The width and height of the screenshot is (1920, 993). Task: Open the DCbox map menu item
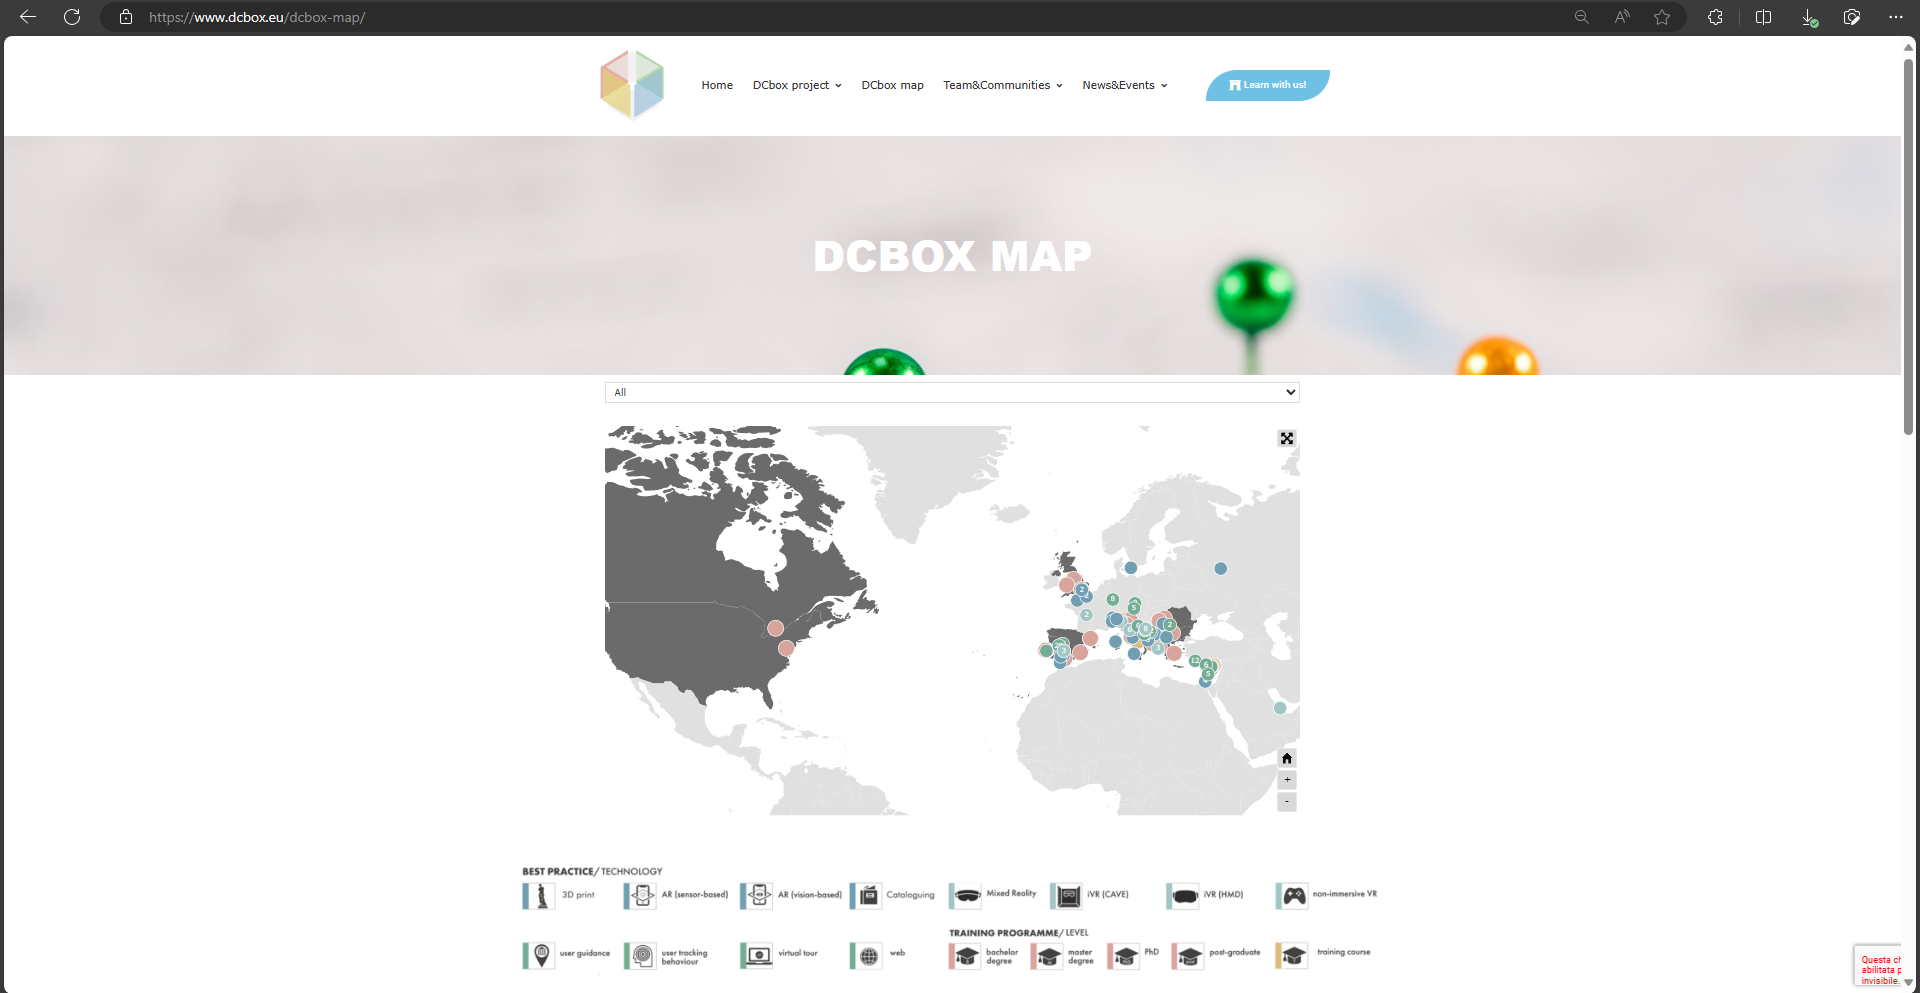[x=892, y=85]
